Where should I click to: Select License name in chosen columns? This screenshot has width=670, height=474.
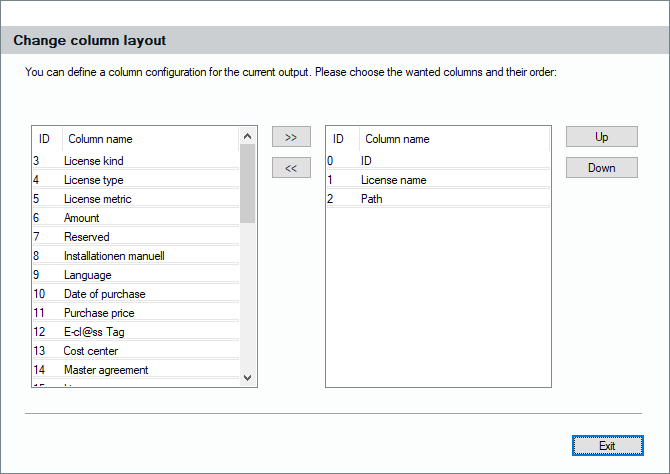click(393, 180)
